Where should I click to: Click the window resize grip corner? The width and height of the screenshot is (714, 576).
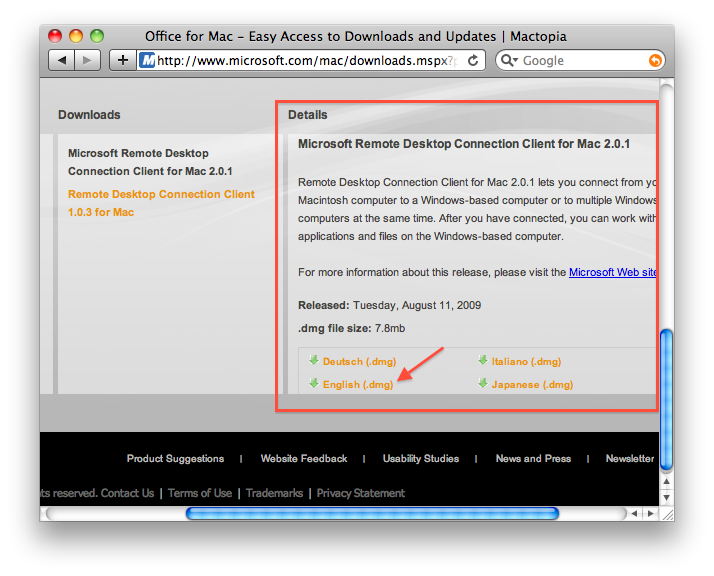click(x=667, y=515)
